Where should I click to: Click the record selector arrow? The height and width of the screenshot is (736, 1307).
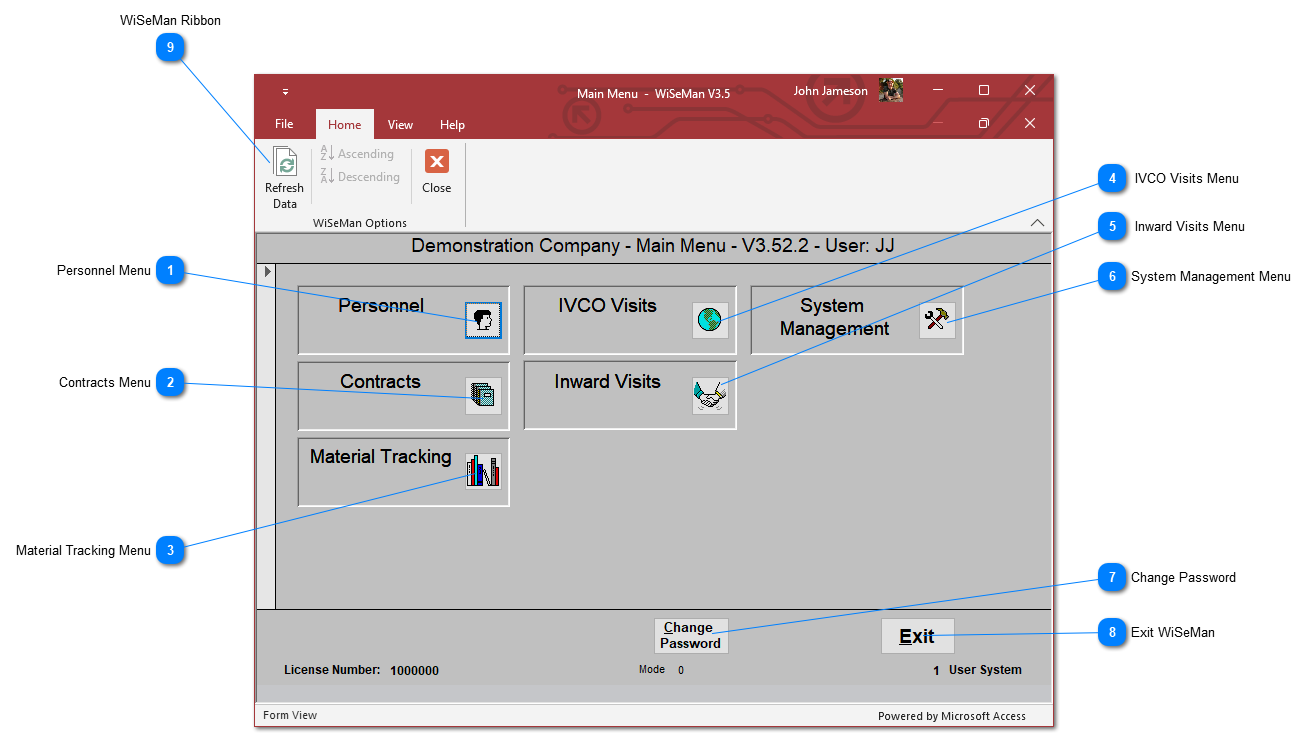pos(266,272)
